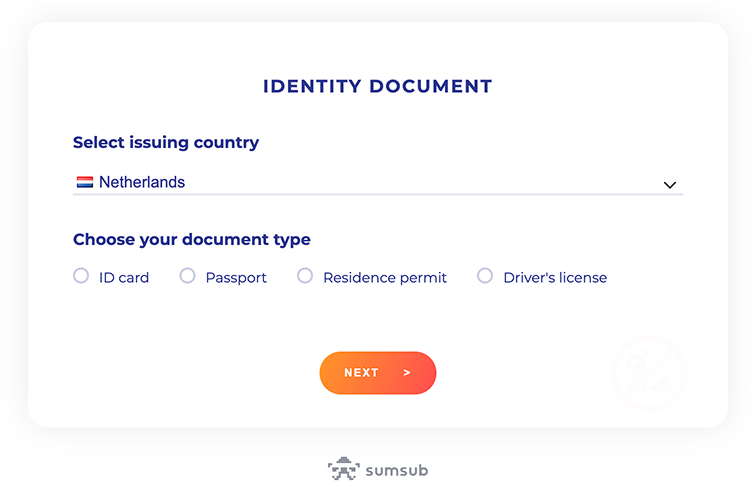Open the country selector showing Netherlands text
The width and height of the screenshot is (756, 492).
(x=142, y=182)
